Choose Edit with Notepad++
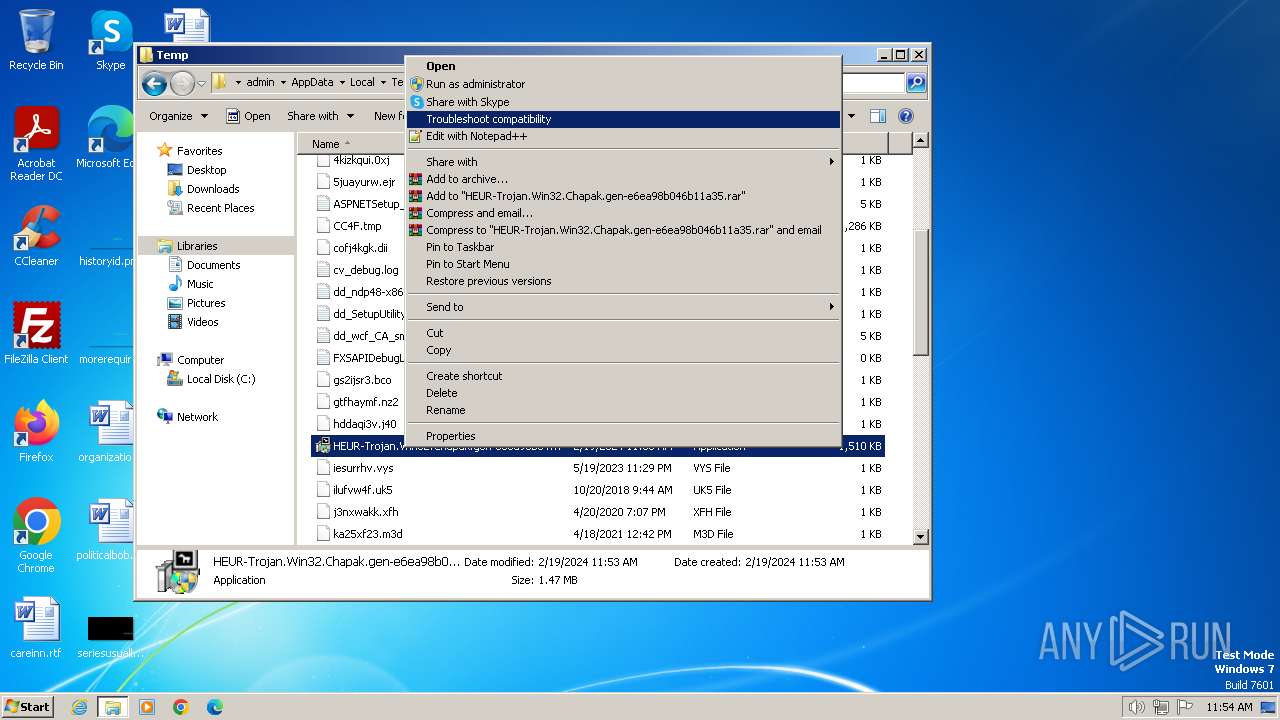The height and width of the screenshot is (720, 1280). [x=623, y=136]
